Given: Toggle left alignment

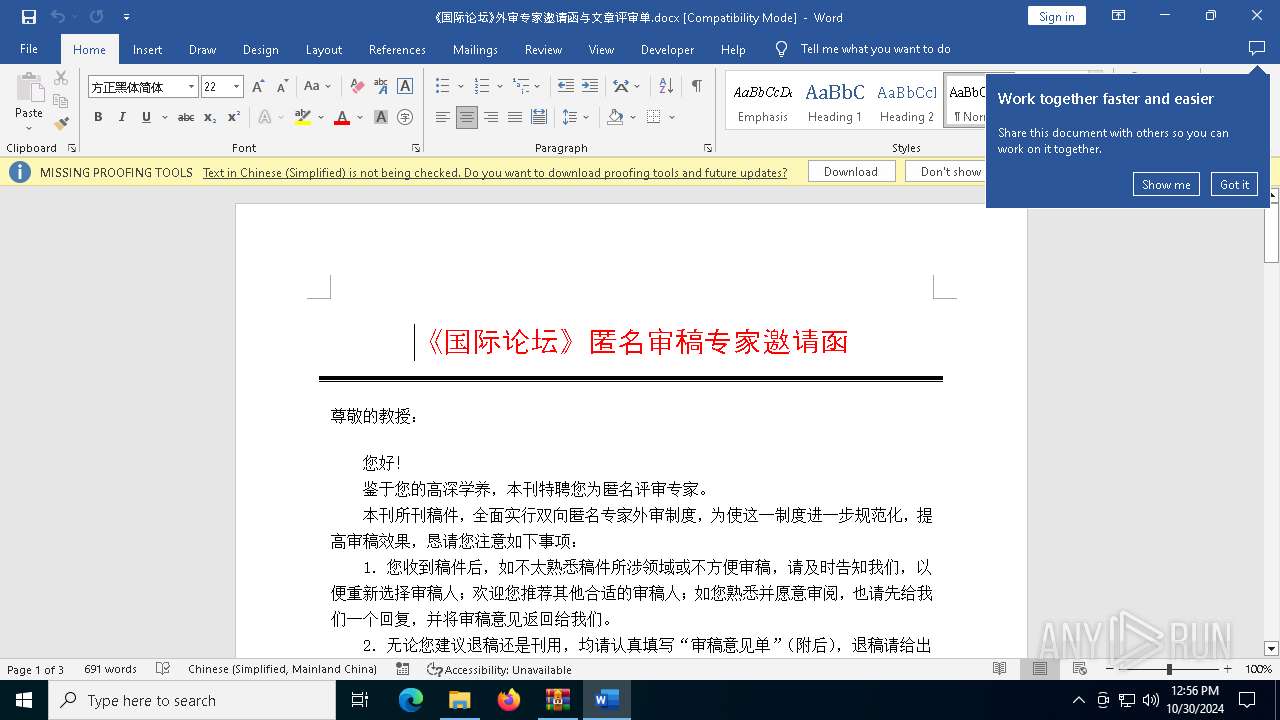Looking at the screenshot, I should (x=443, y=117).
